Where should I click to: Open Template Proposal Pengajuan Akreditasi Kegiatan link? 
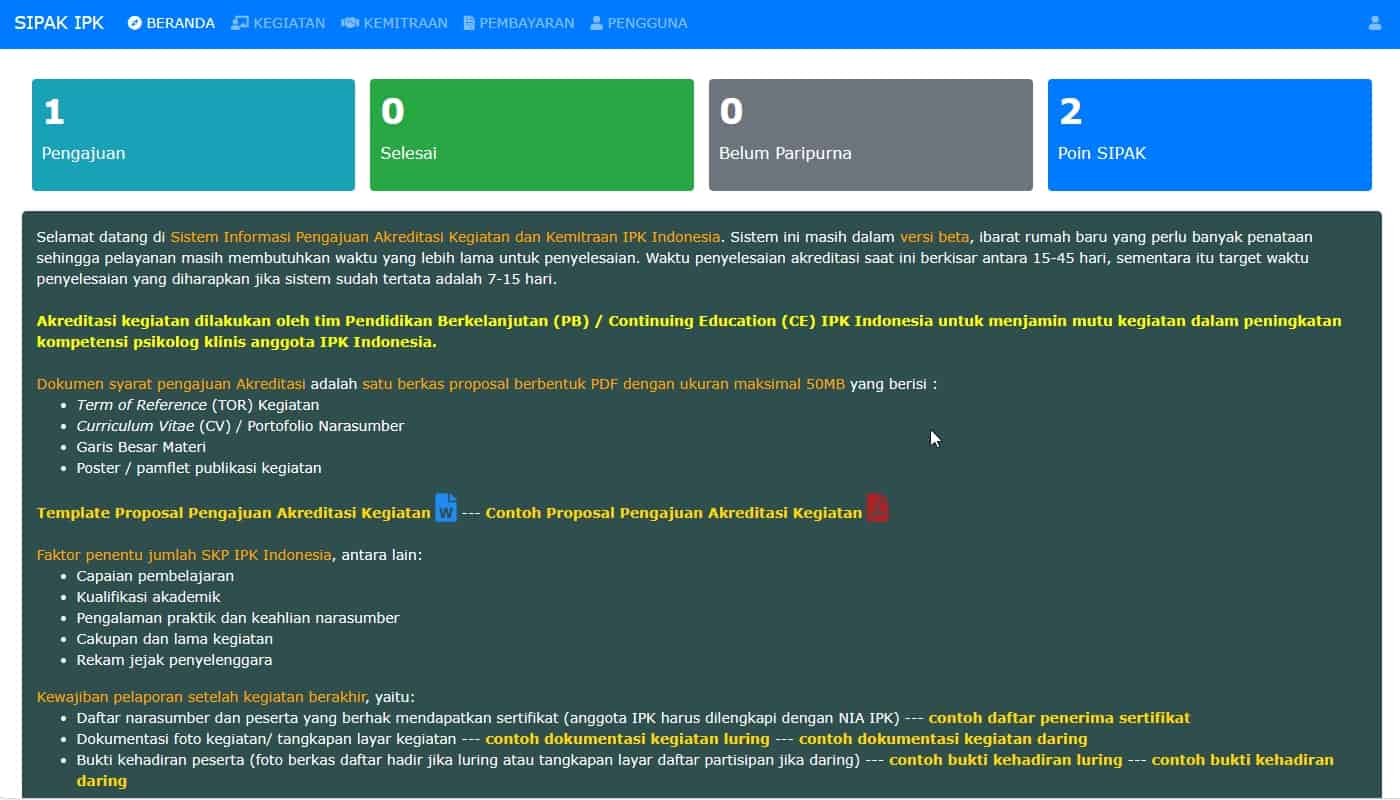(x=234, y=513)
